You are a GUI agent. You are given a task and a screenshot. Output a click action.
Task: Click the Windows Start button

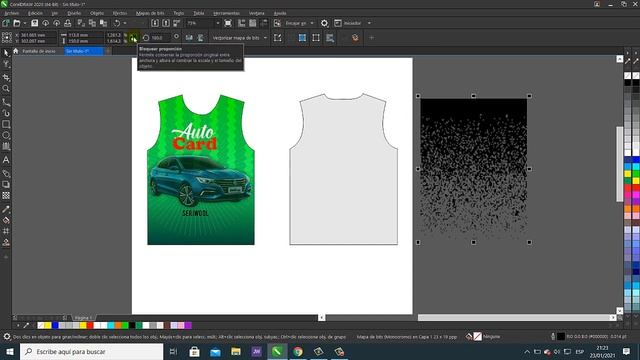tap(9, 351)
